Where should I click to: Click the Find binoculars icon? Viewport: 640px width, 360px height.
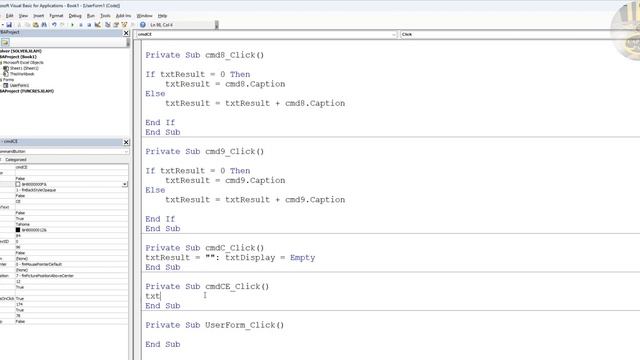pyautogui.click(x=44, y=25)
